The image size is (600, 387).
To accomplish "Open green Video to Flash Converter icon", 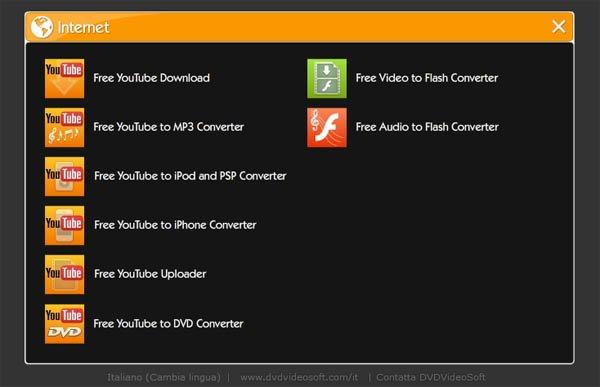I will (327, 78).
